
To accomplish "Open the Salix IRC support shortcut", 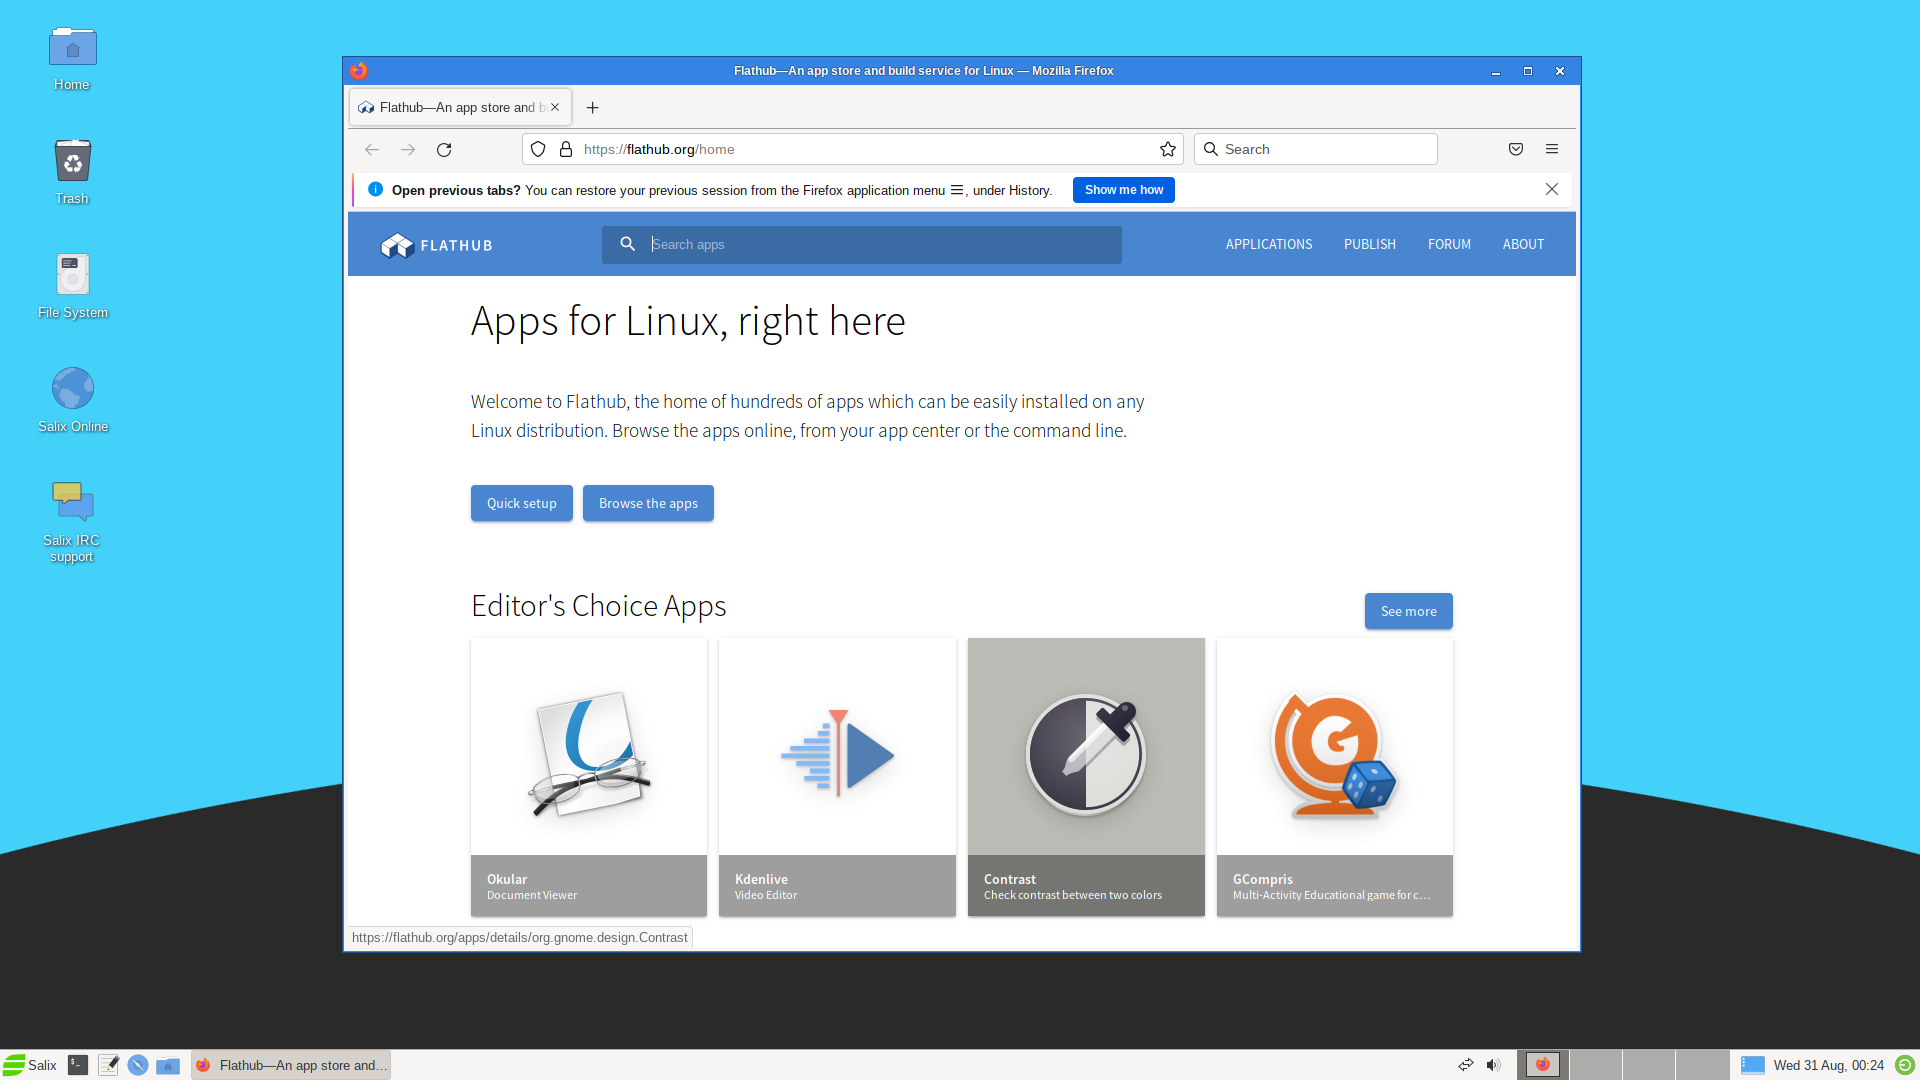I will pyautogui.click(x=72, y=522).
